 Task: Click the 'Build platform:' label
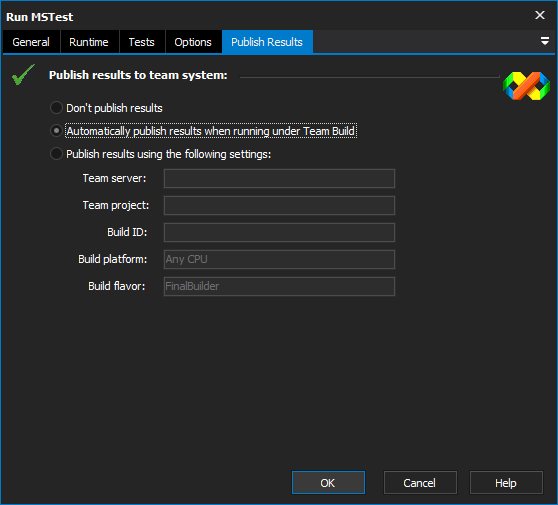click(x=112, y=259)
